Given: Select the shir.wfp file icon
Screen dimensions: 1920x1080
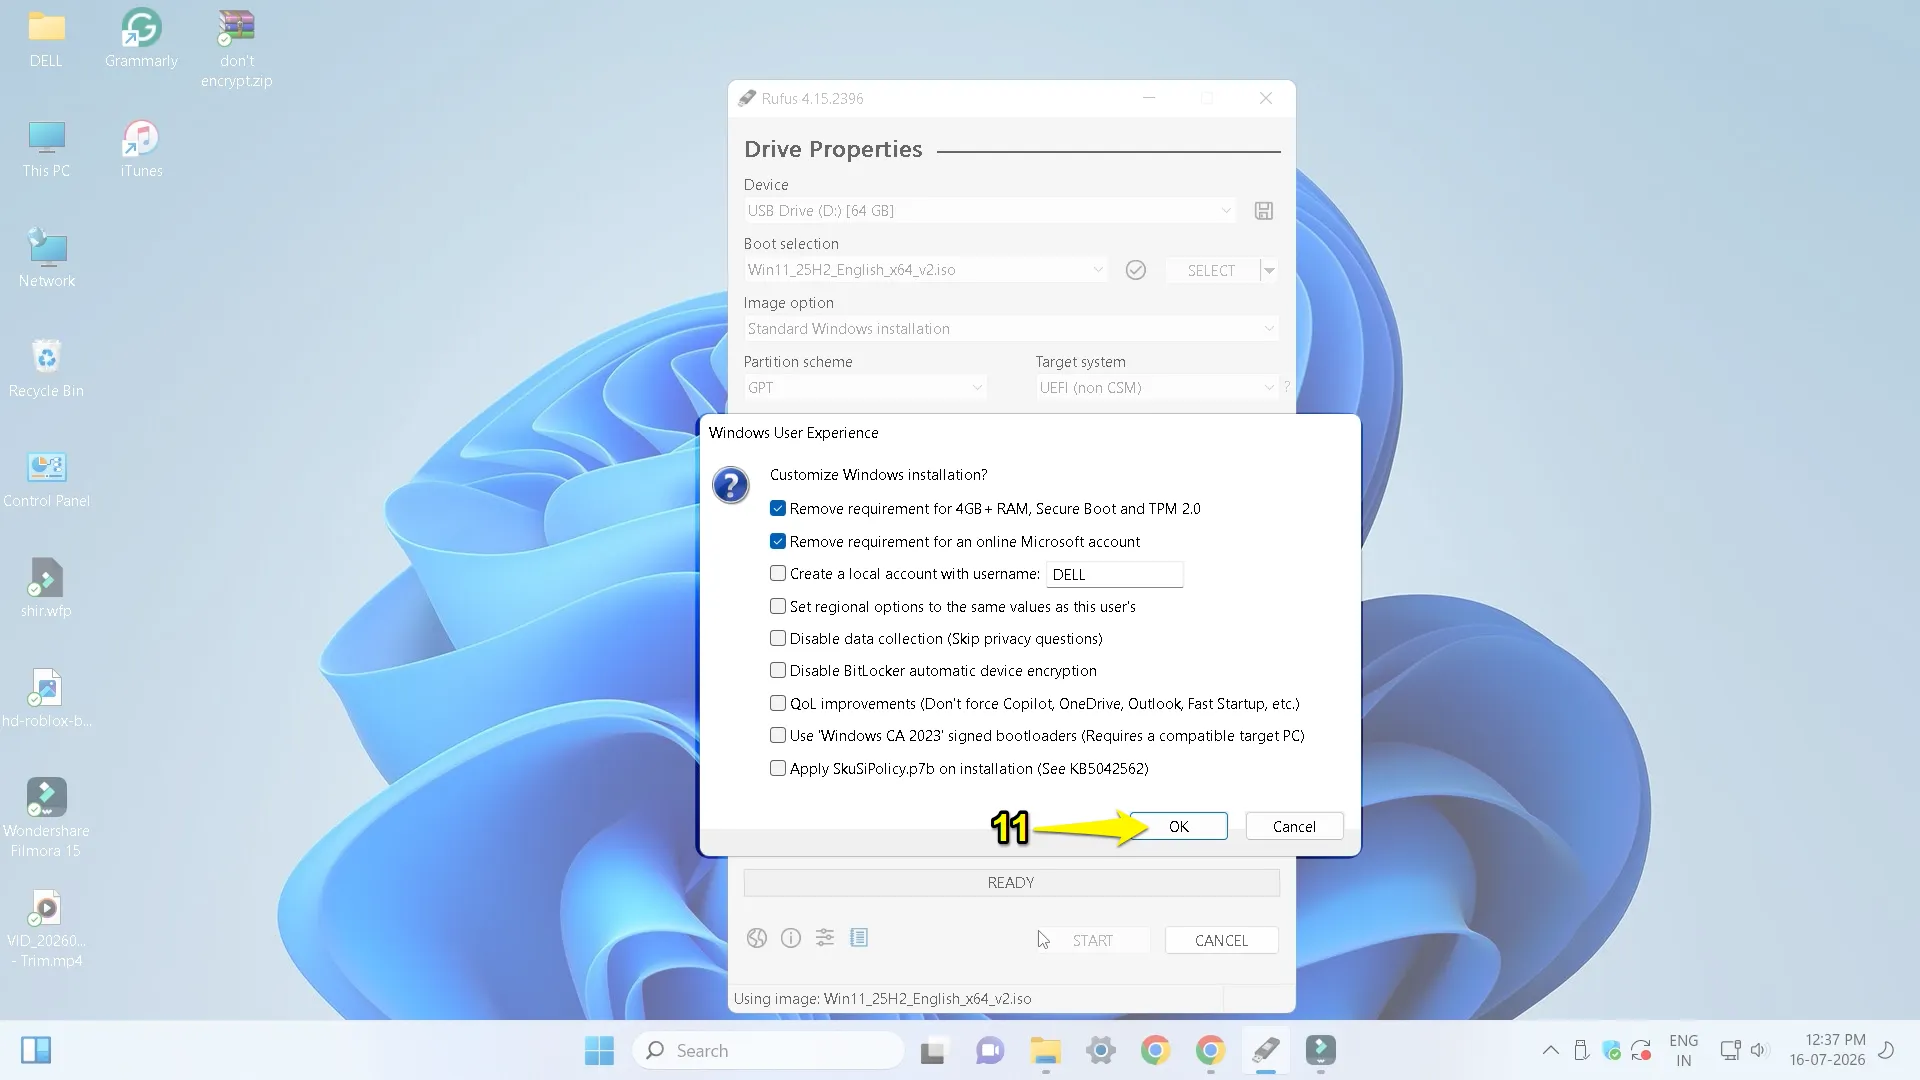Looking at the screenshot, I should tap(46, 588).
